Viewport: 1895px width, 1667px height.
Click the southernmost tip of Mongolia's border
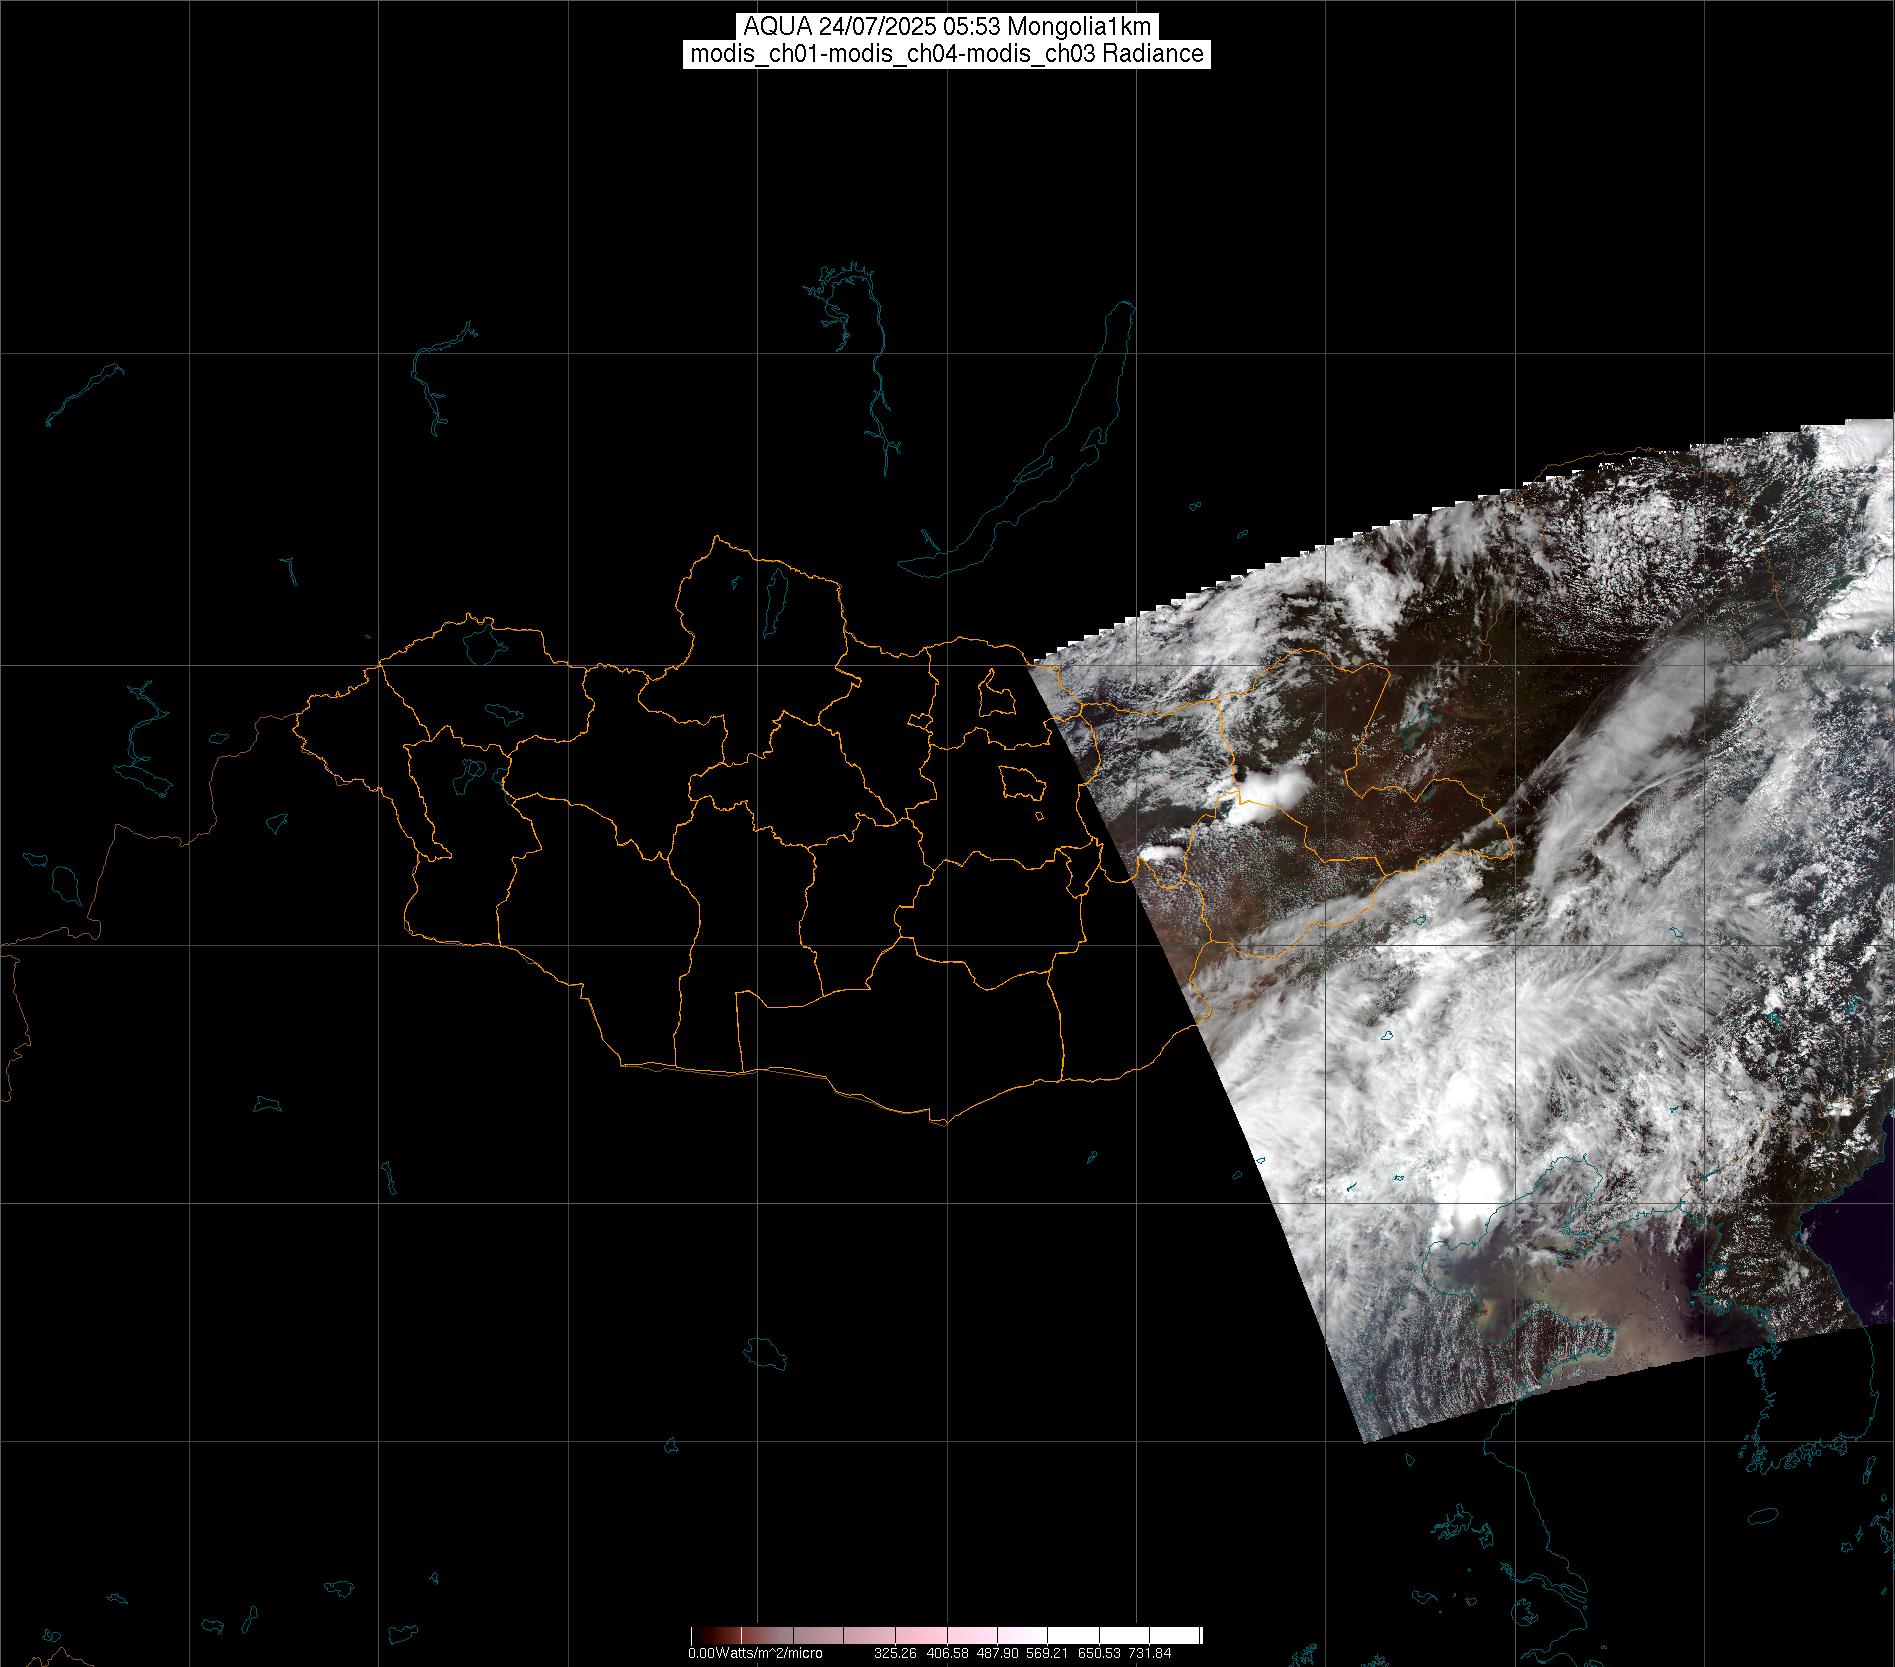[940, 1122]
